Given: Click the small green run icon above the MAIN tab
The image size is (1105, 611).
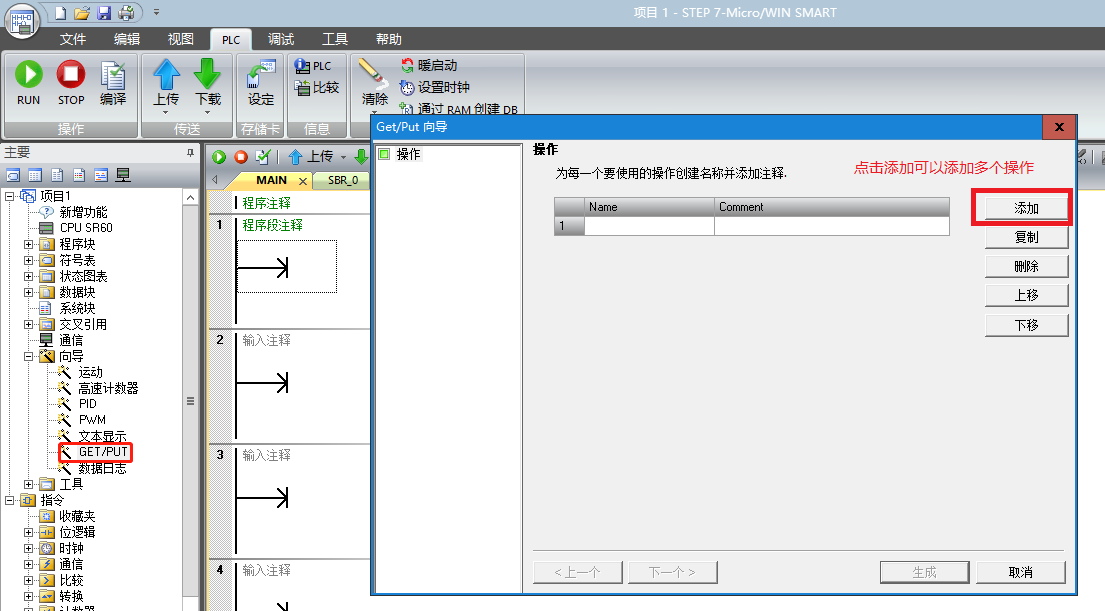Looking at the screenshot, I should [x=218, y=156].
